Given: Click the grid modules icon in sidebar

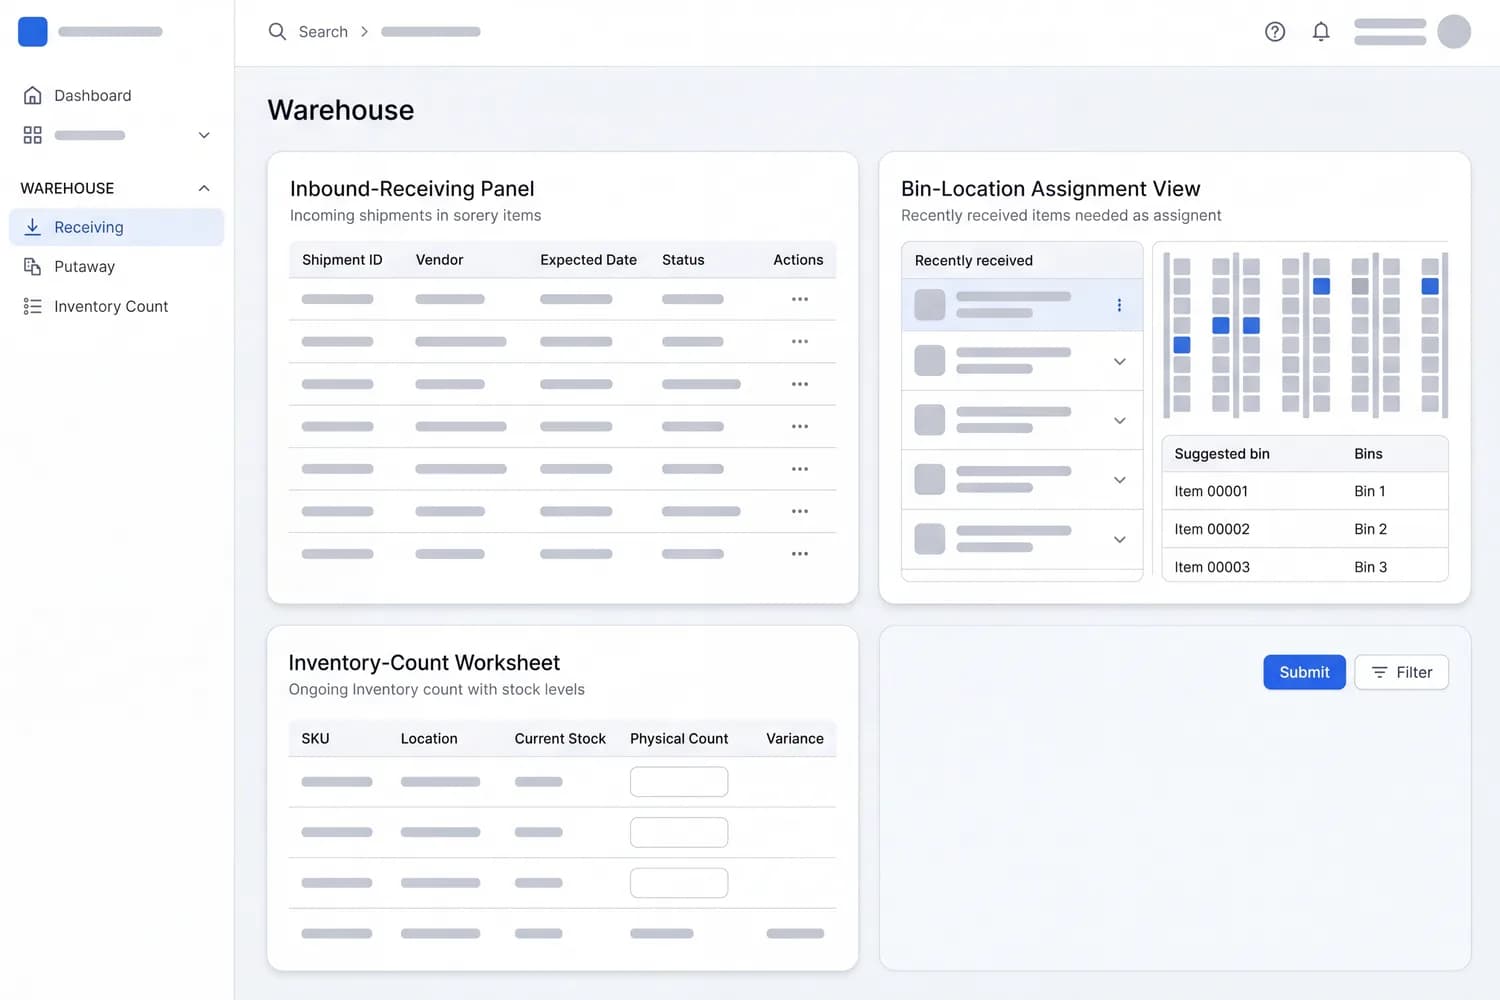Looking at the screenshot, I should point(33,135).
